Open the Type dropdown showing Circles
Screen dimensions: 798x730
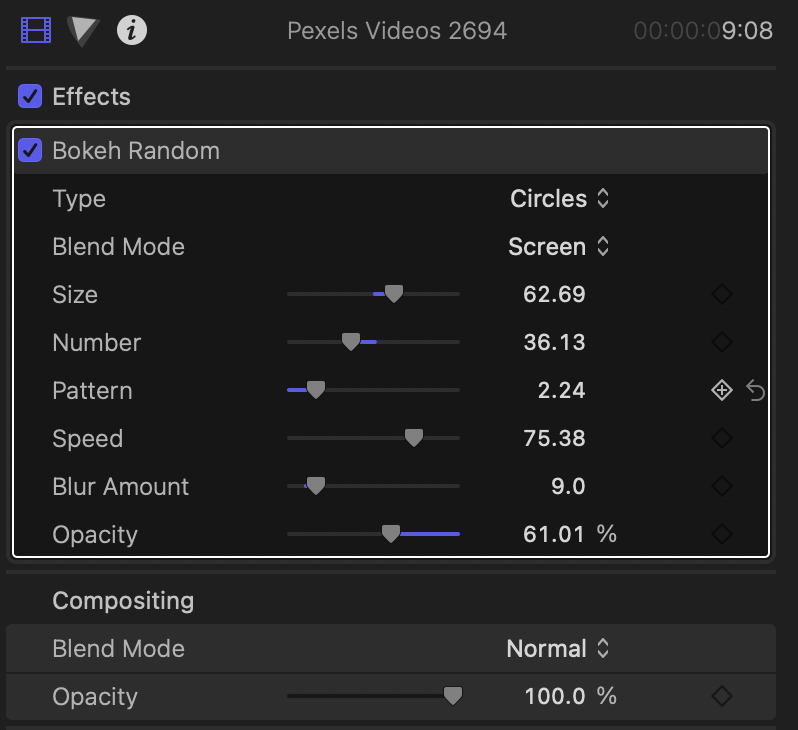click(559, 199)
